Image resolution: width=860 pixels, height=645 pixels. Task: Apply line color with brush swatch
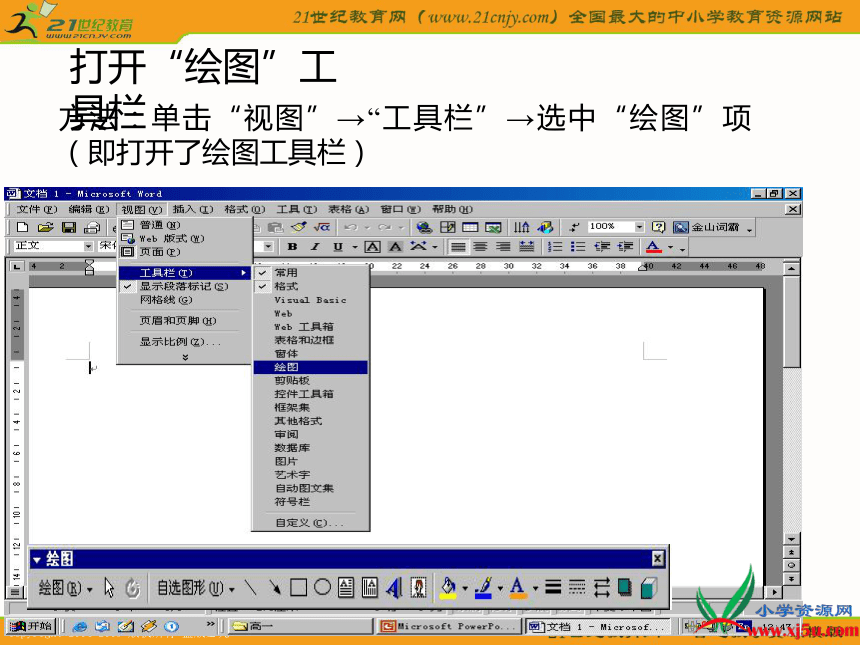pos(483,588)
